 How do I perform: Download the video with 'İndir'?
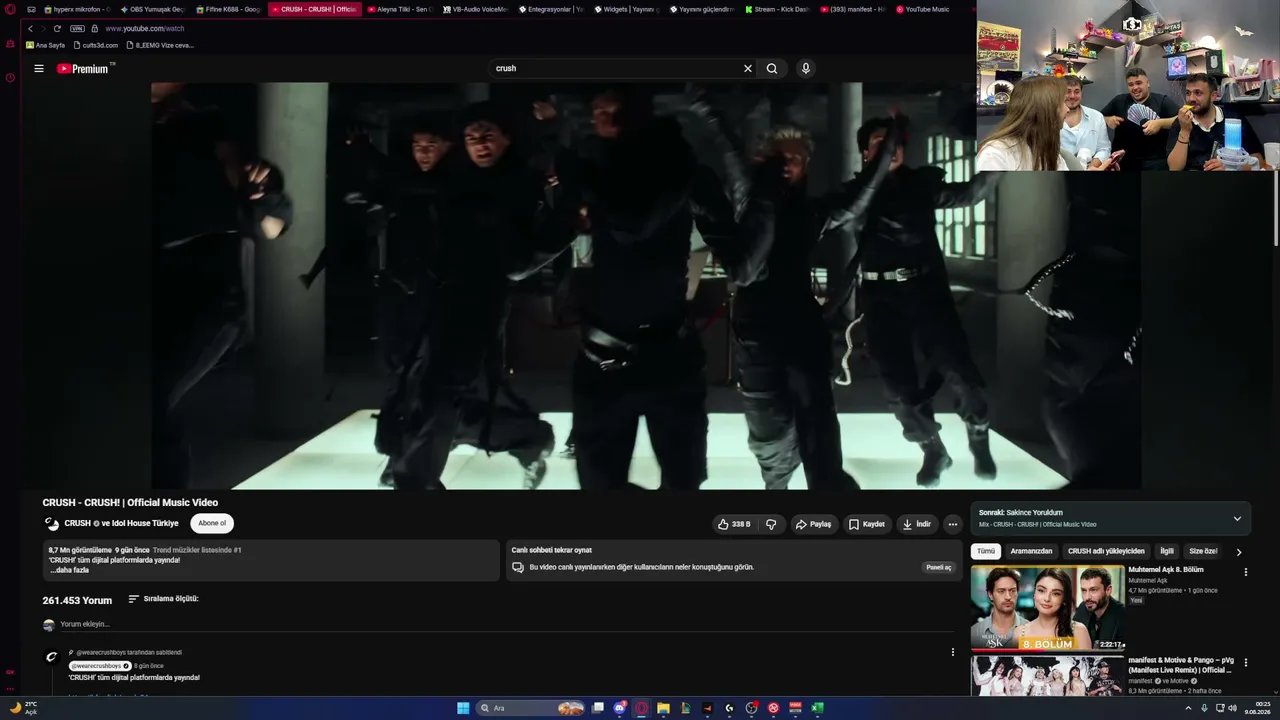coord(917,524)
